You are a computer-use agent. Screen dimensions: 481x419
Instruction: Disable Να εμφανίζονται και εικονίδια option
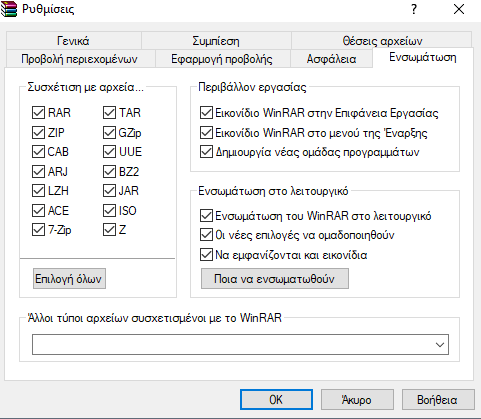(206, 255)
